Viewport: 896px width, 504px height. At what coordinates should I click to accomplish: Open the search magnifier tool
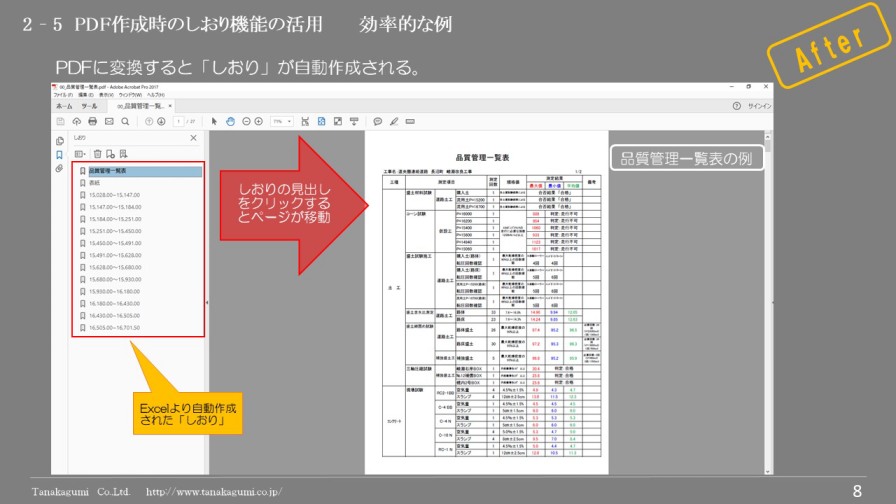point(125,121)
